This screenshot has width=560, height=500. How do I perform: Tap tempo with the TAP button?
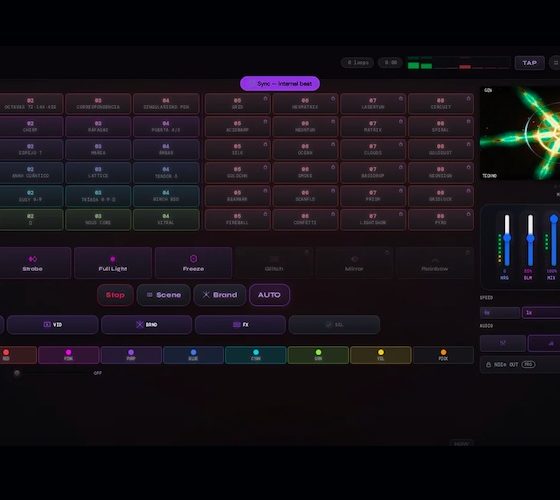click(x=529, y=63)
